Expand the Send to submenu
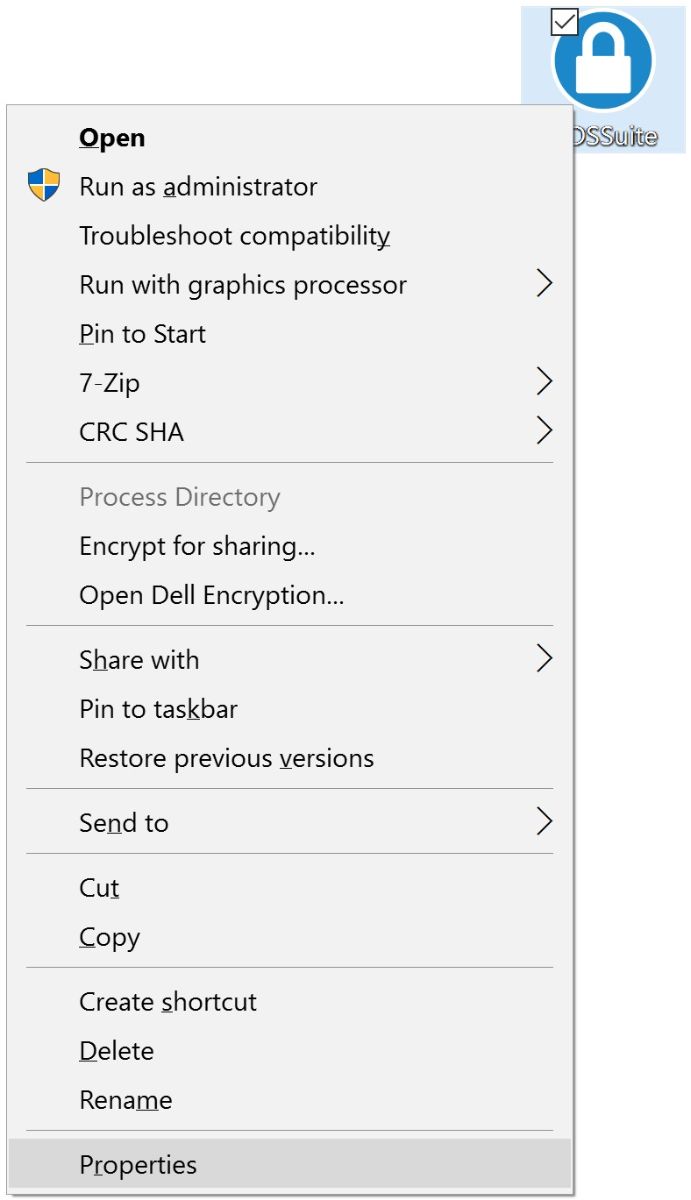 pyautogui.click(x=546, y=821)
